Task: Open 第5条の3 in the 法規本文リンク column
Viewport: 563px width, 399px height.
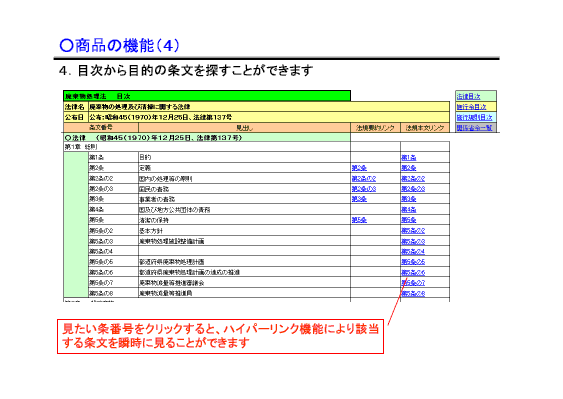Action: tap(413, 241)
